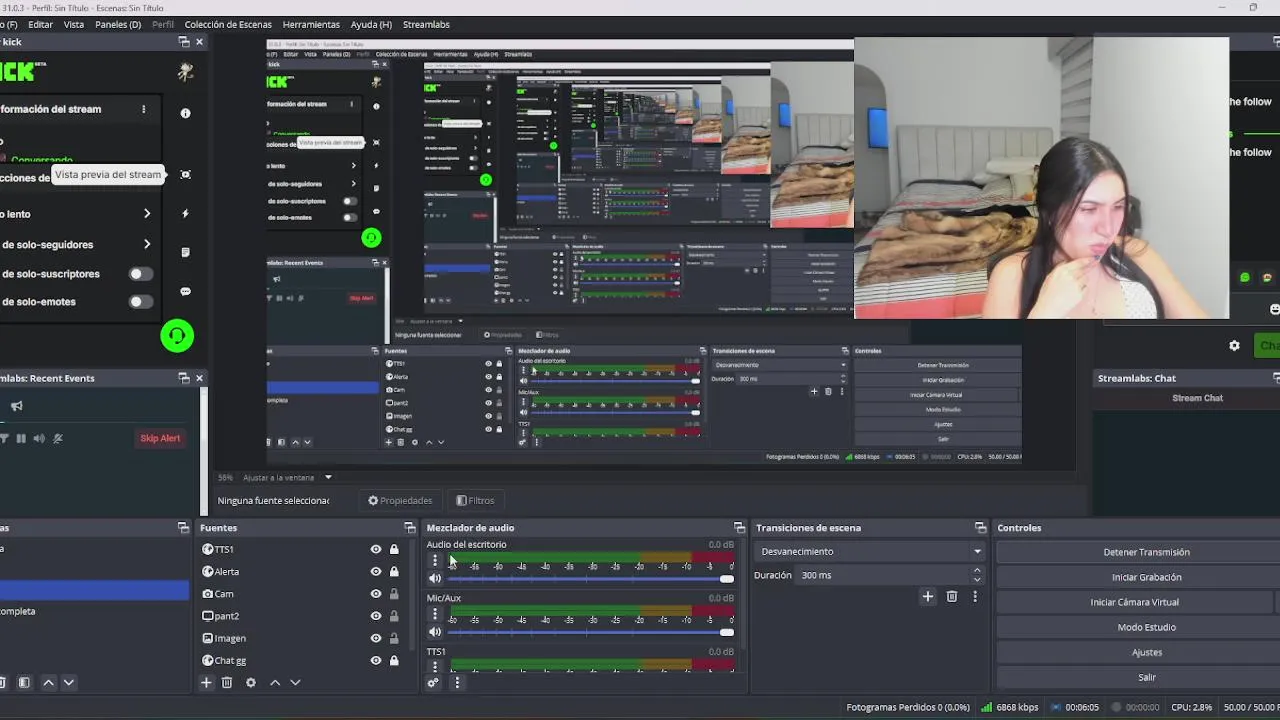The image size is (1280, 720).
Task: Unlock the TTS1 source
Action: click(x=394, y=549)
